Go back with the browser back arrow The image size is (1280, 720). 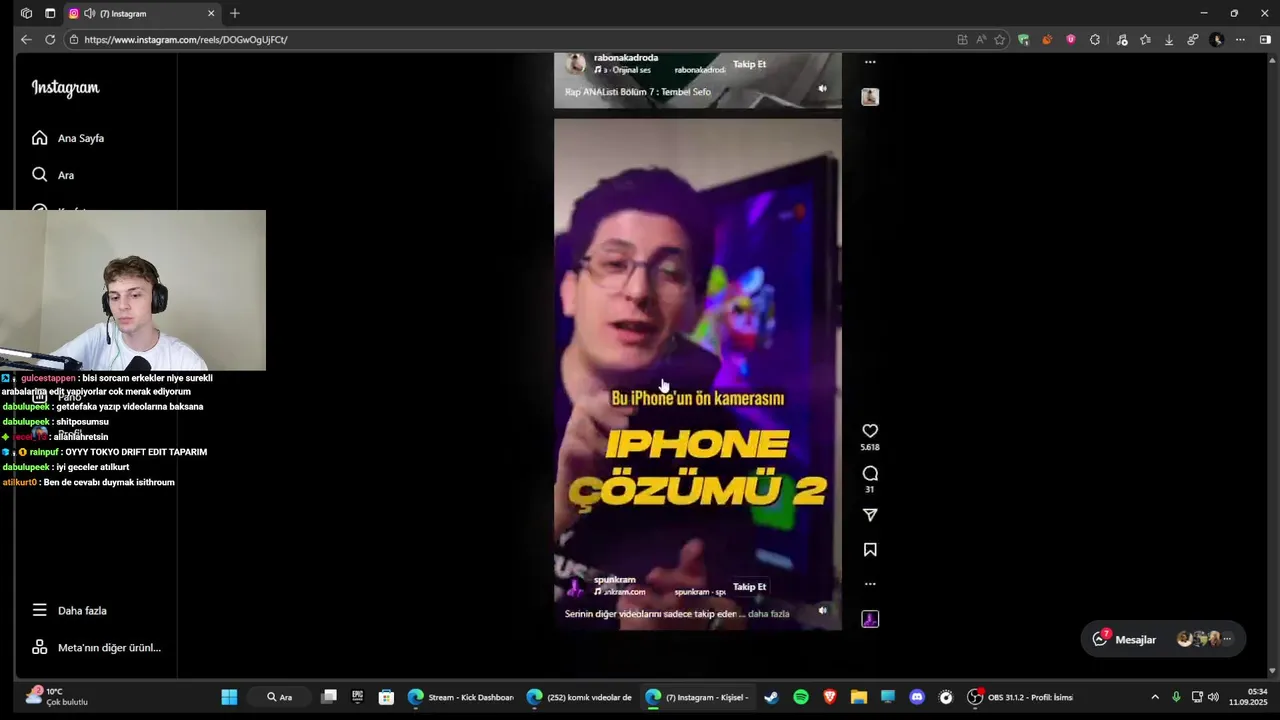pyautogui.click(x=26, y=40)
